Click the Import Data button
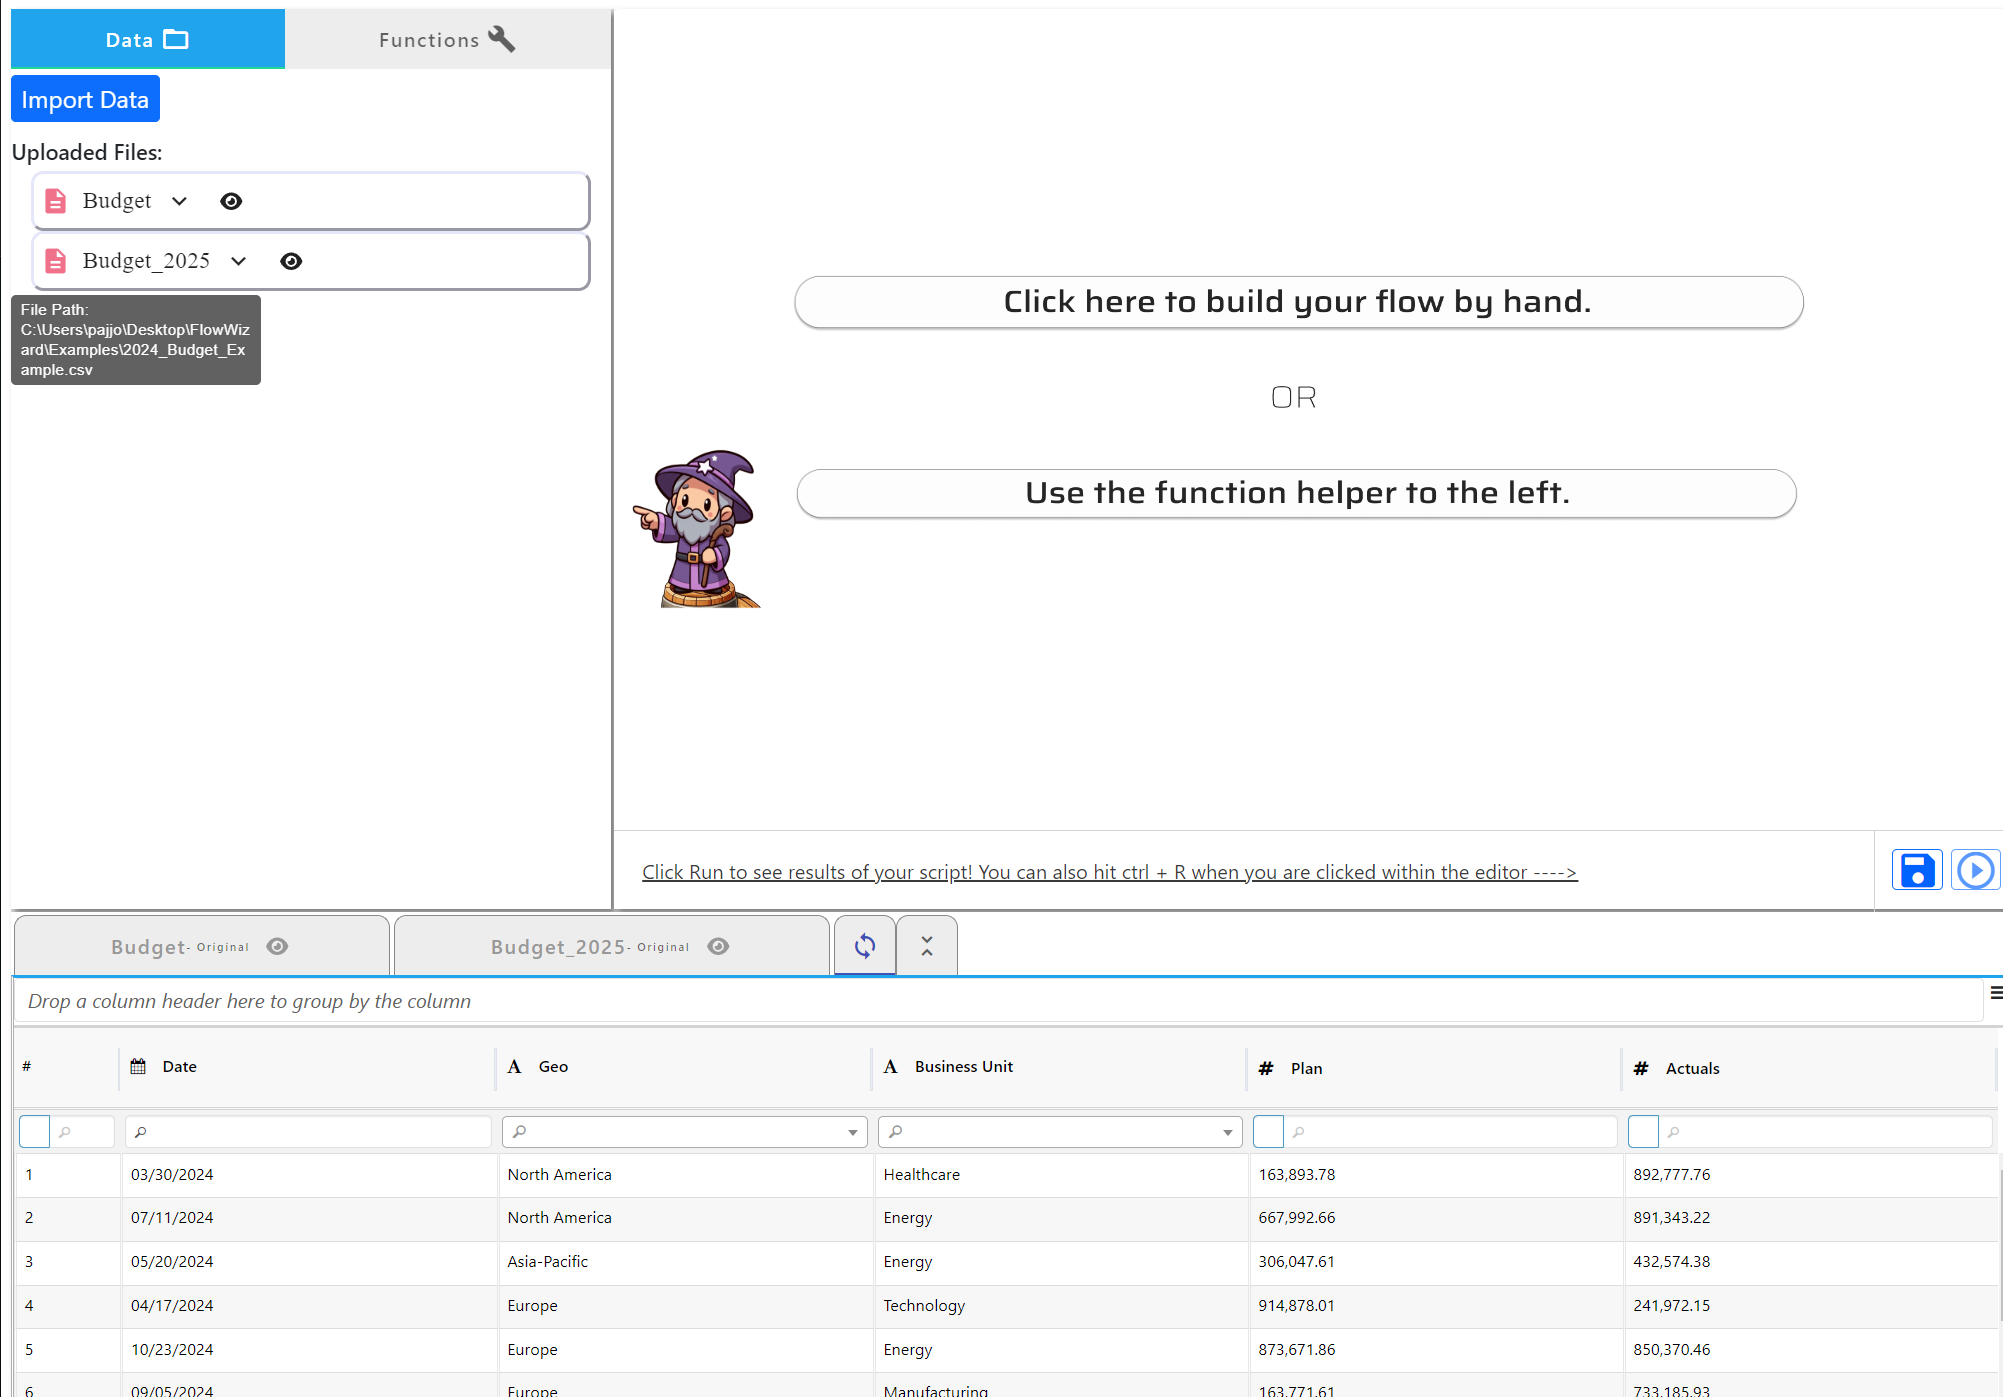 coord(85,99)
